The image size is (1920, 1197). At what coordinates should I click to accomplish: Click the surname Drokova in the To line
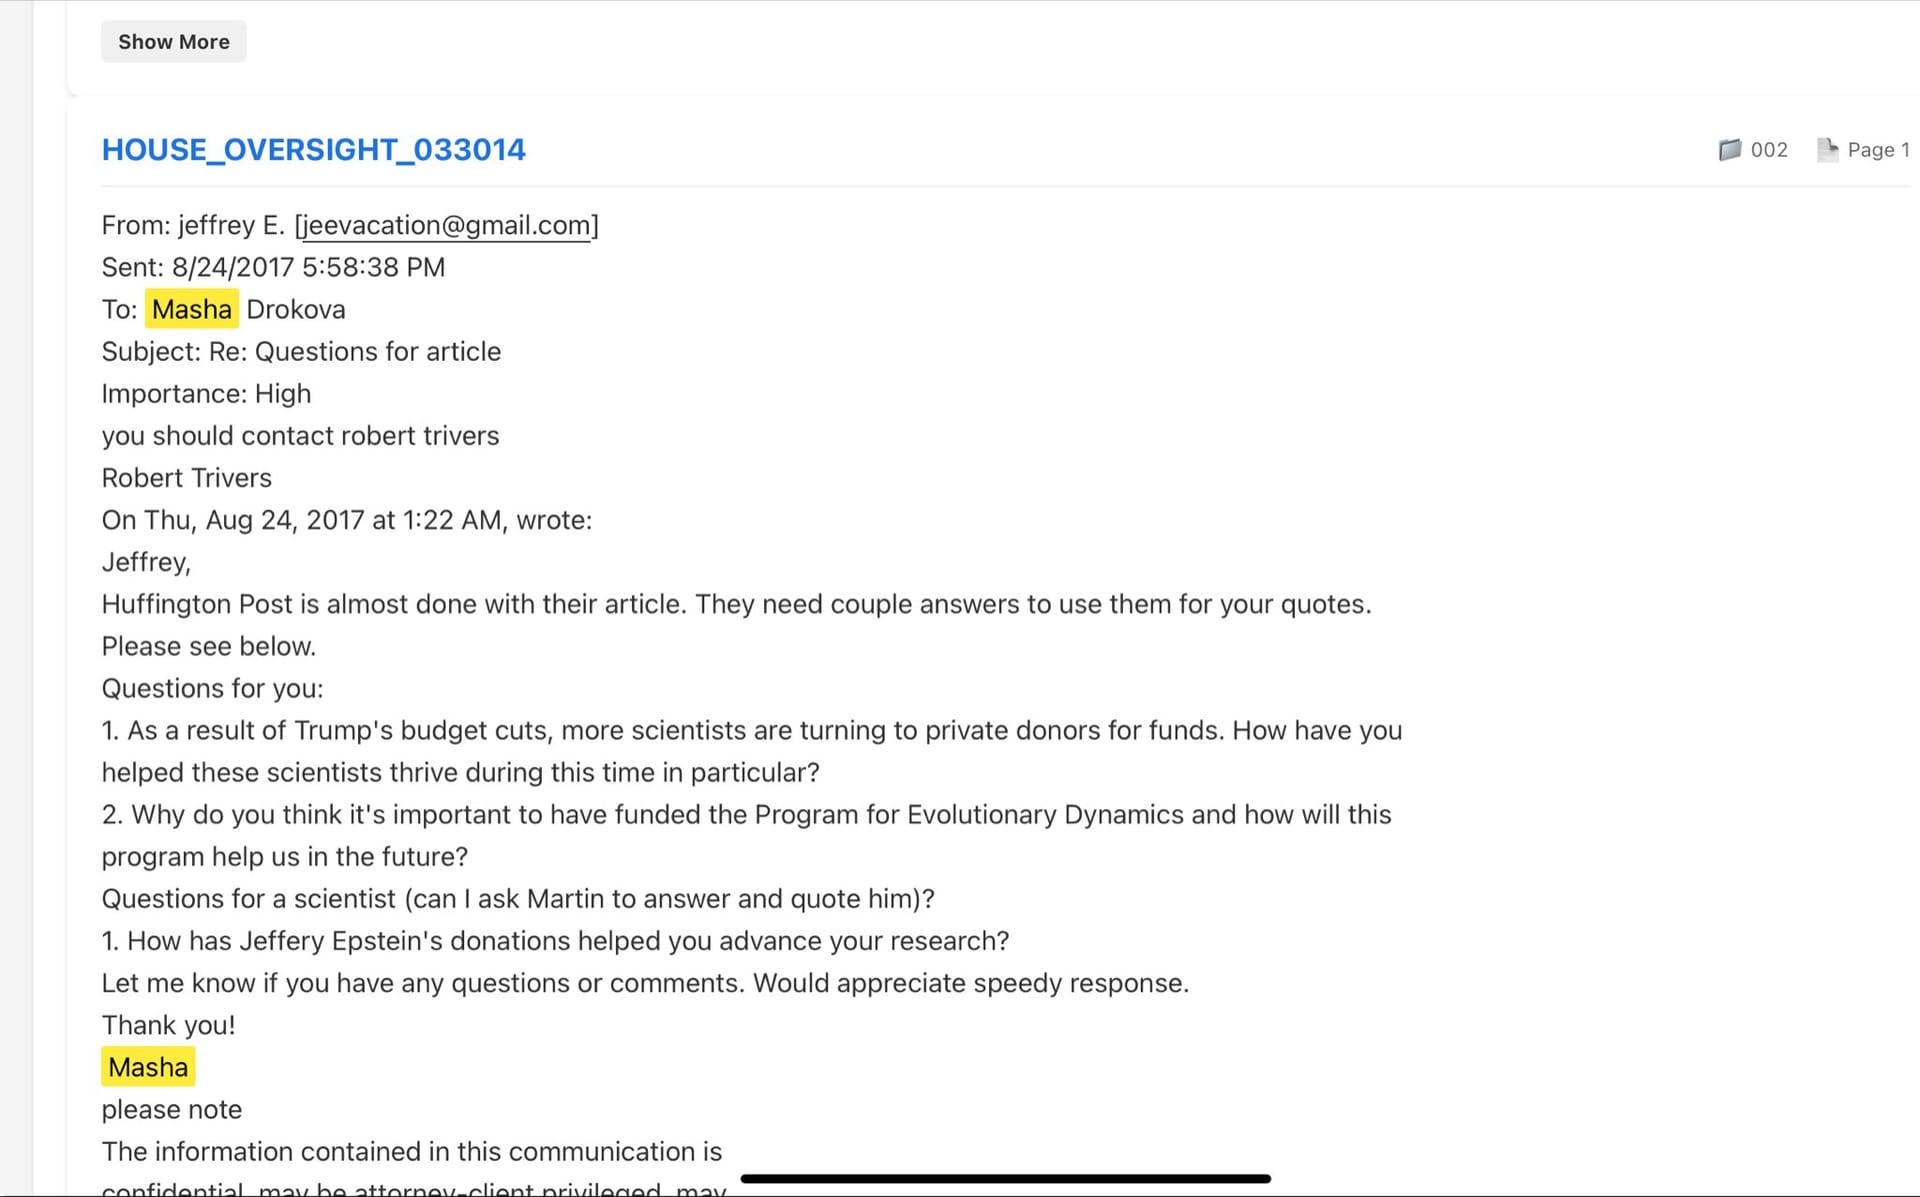(296, 310)
